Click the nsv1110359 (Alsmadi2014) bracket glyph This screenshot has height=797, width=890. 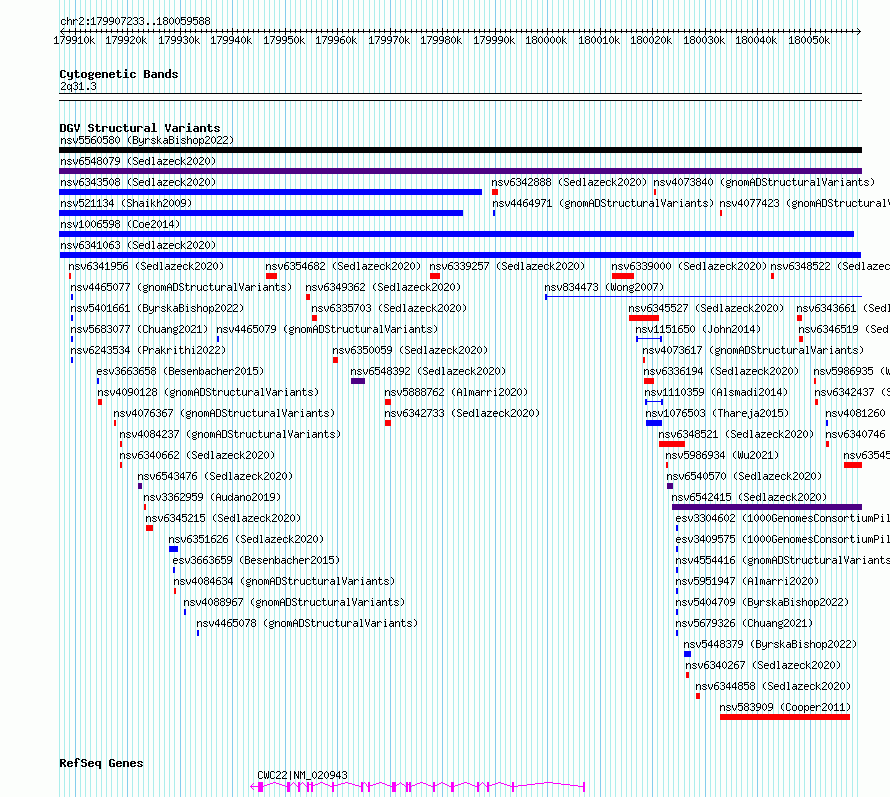coord(654,402)
